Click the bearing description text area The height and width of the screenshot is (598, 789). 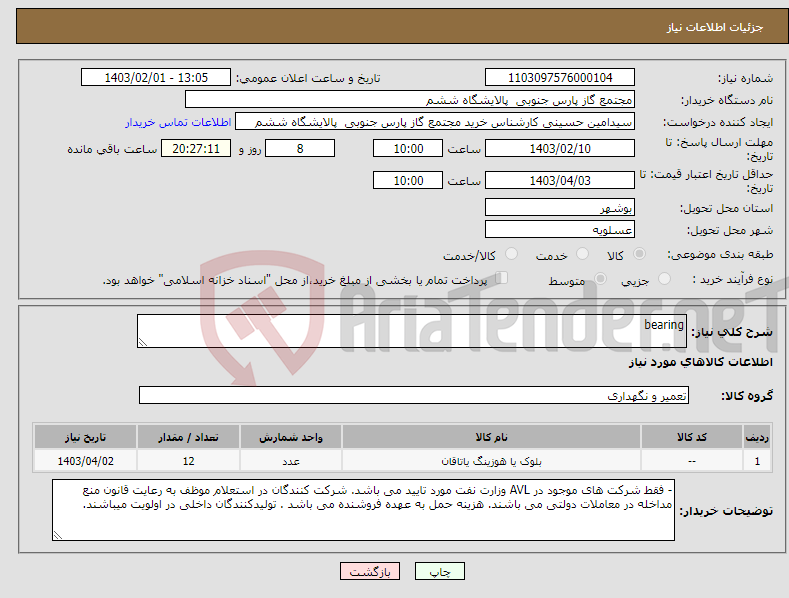click(412, 331)
